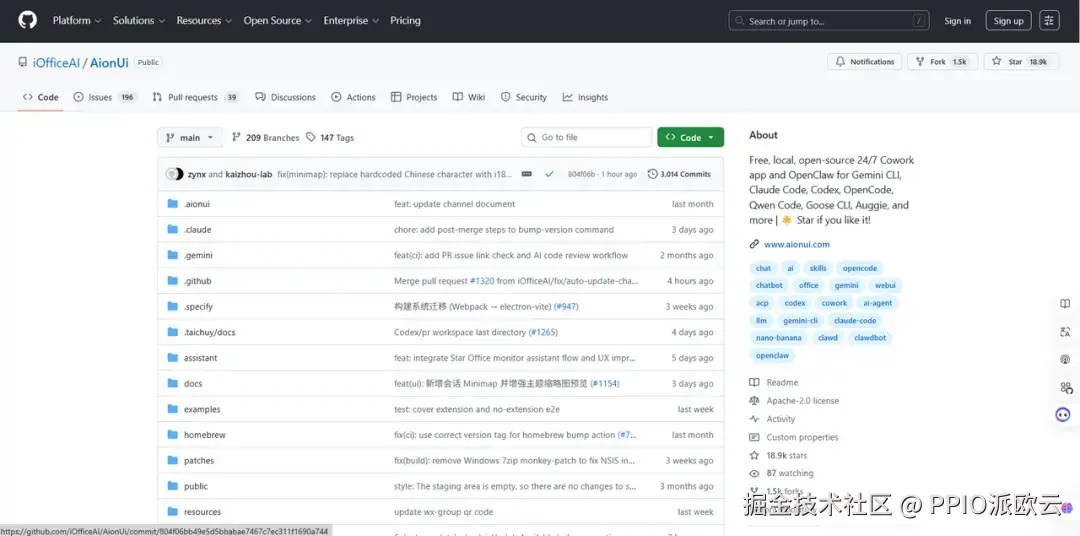Open the Custom properties link
This screenshot has width=1080, height=536.
(793, 437)
